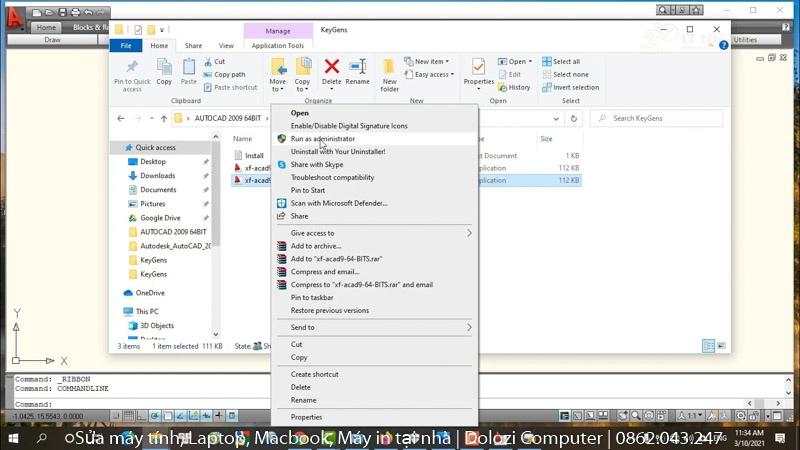Click Pin to Quick access icon

coord(132,76)
